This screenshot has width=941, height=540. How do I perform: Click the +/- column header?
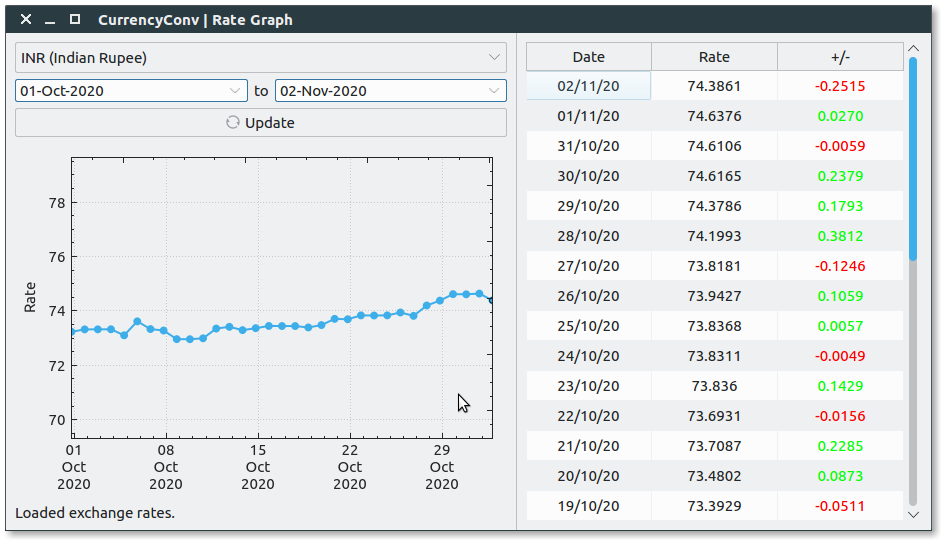click(840, 57)
